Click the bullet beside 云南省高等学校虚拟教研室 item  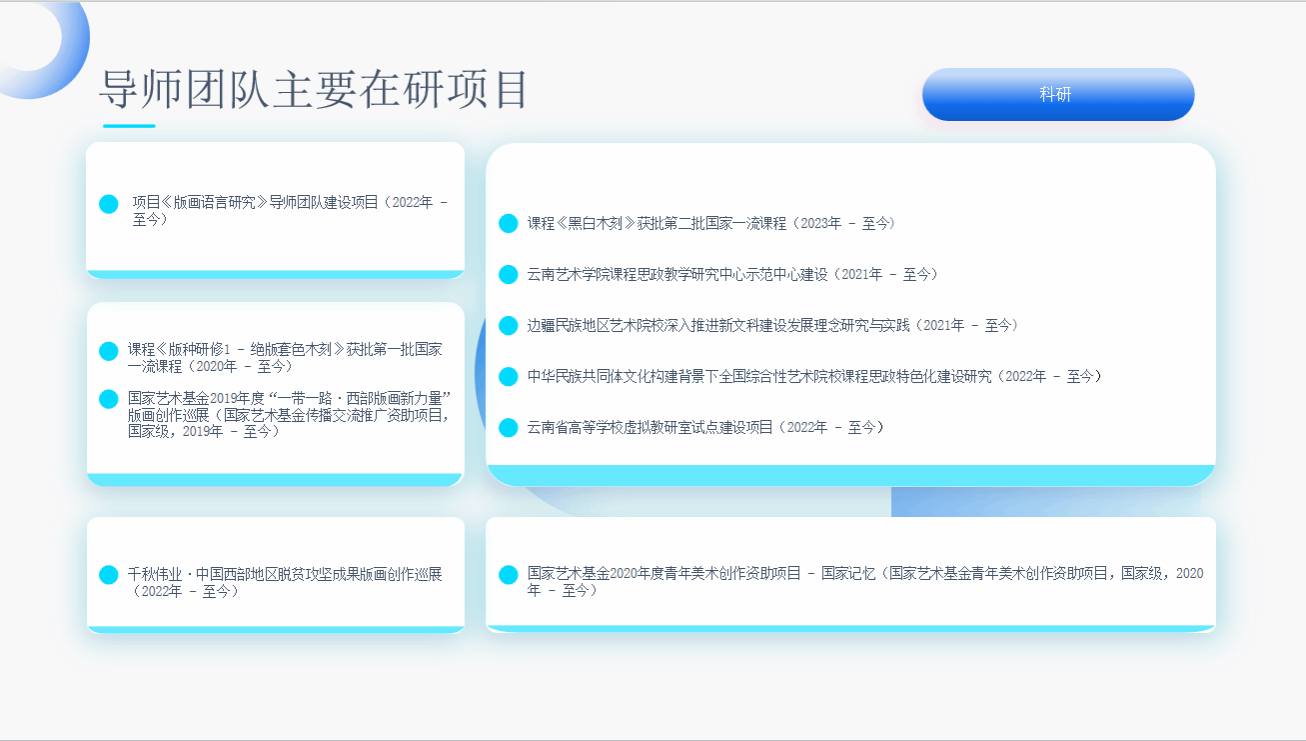[508, 428]
